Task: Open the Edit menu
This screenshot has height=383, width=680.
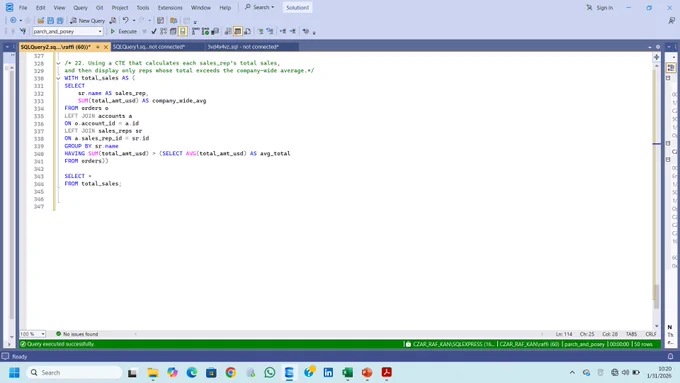Action: [x=40, y=8]
